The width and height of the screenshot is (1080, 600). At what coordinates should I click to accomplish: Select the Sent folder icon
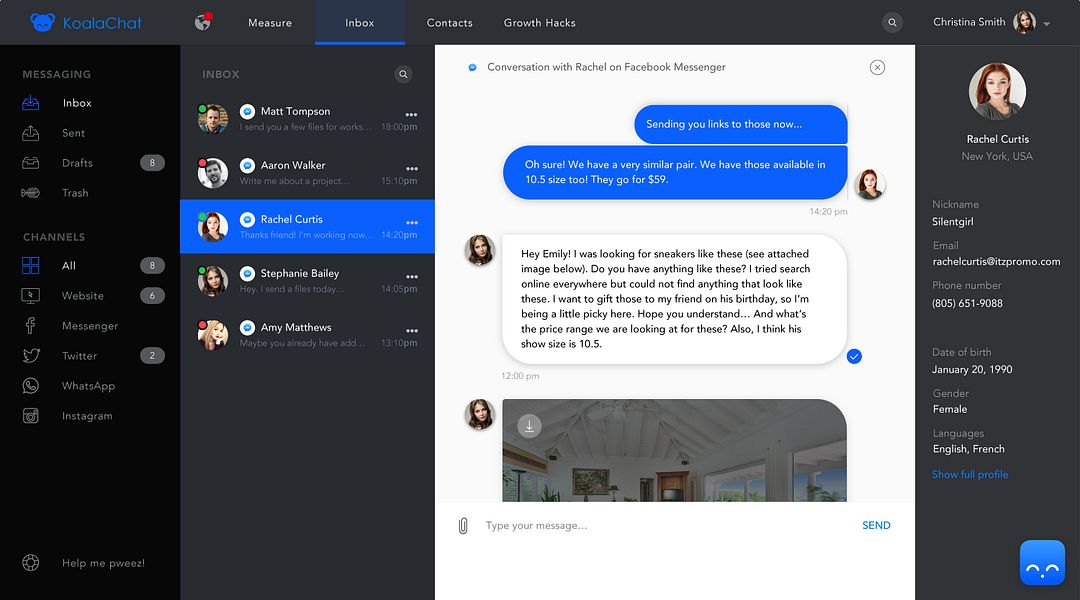point(30,133)
